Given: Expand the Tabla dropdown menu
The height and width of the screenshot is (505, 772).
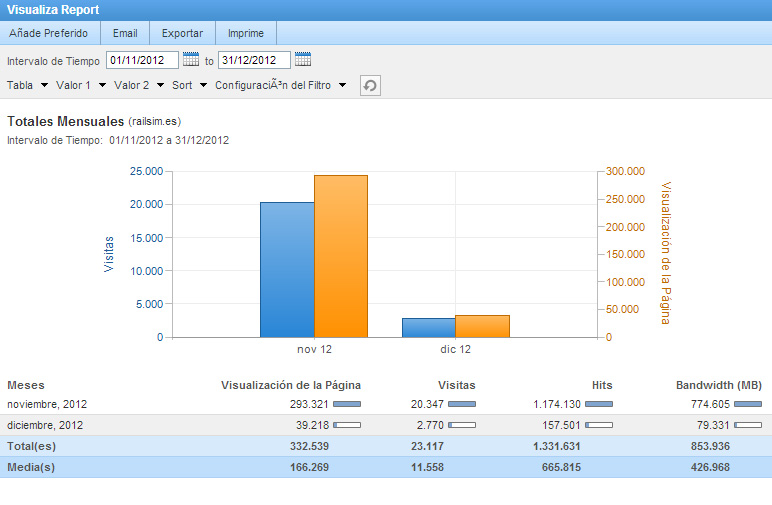Looking at the screenshot, I should tap(28, 85).
